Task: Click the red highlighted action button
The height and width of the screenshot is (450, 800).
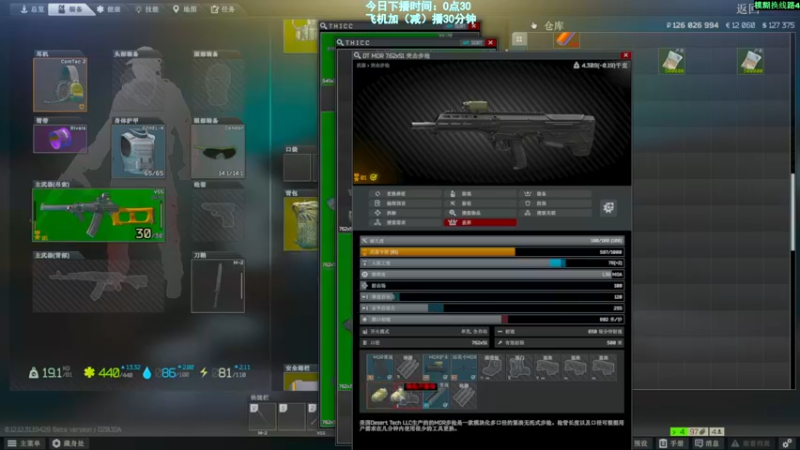Action: [480, 222]
